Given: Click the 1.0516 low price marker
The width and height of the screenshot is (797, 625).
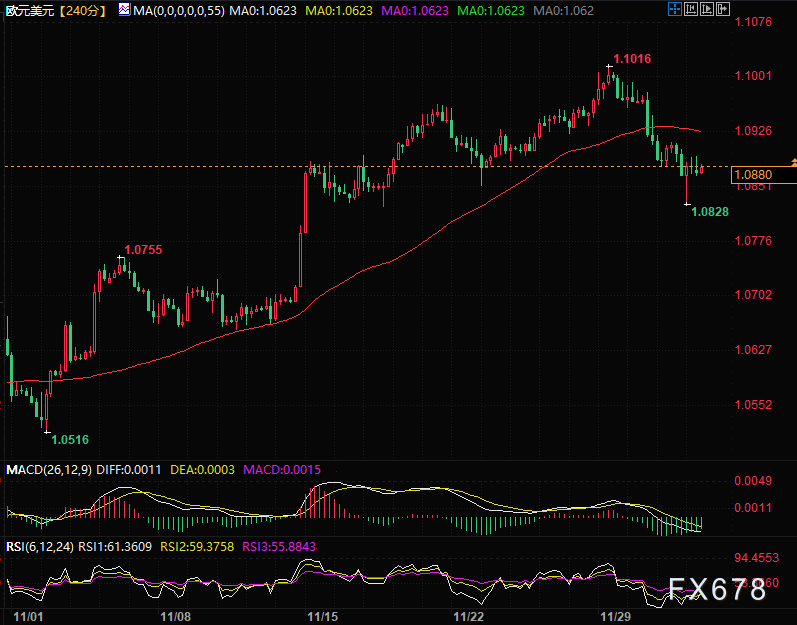Looking at the screenshot, I should coord(70,440).
